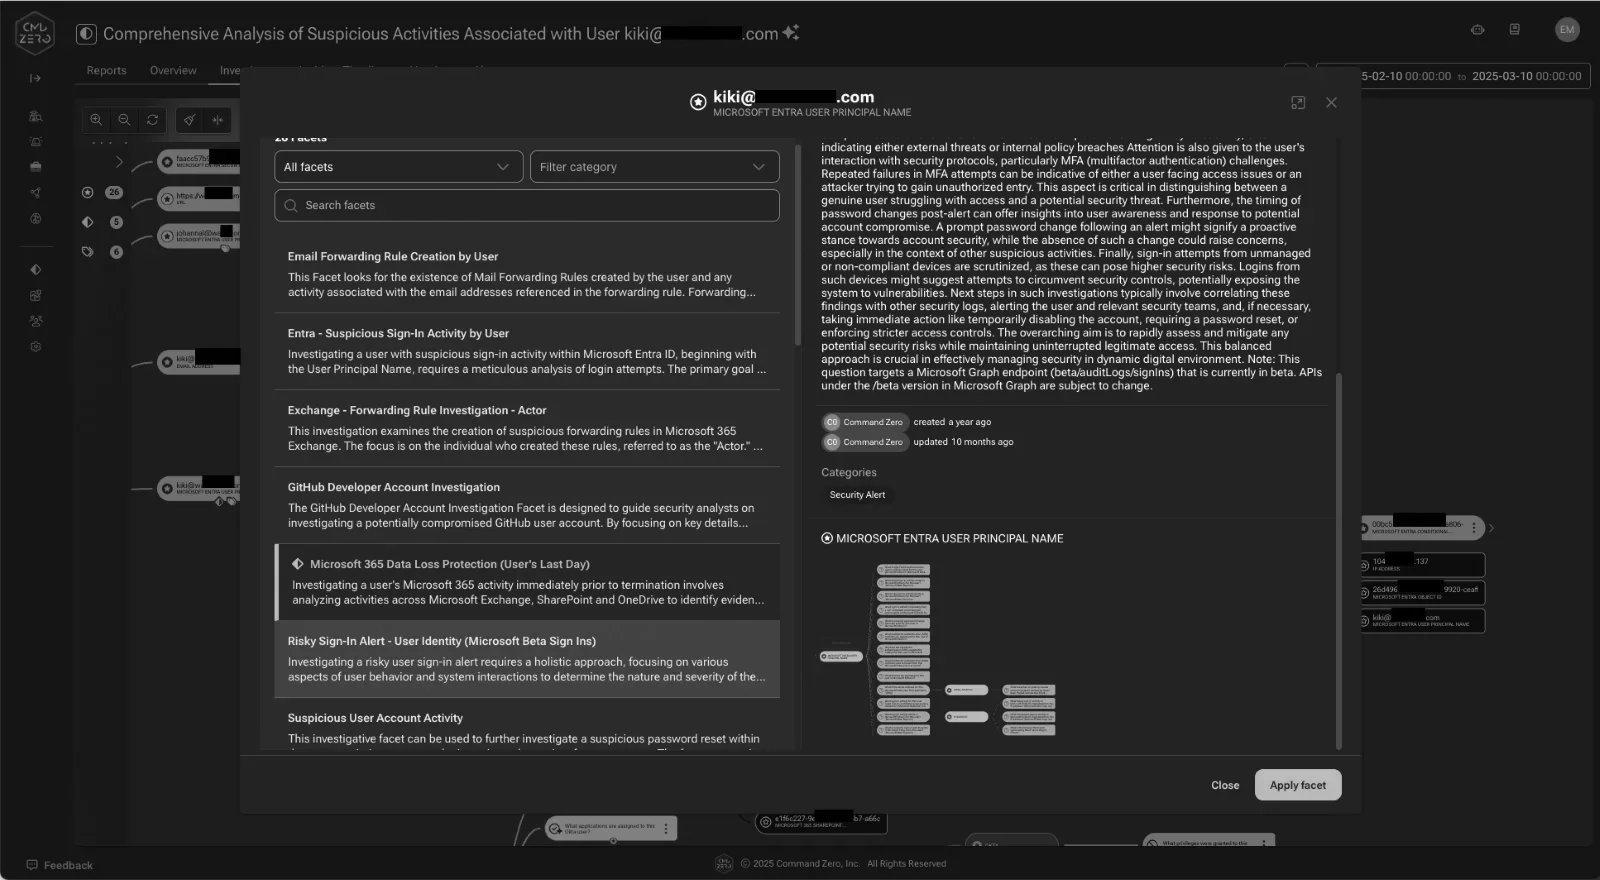Screen dimensions: 1600x880
Task: Click the Close button in dialog footer
Action: [x=1225, y=785]
